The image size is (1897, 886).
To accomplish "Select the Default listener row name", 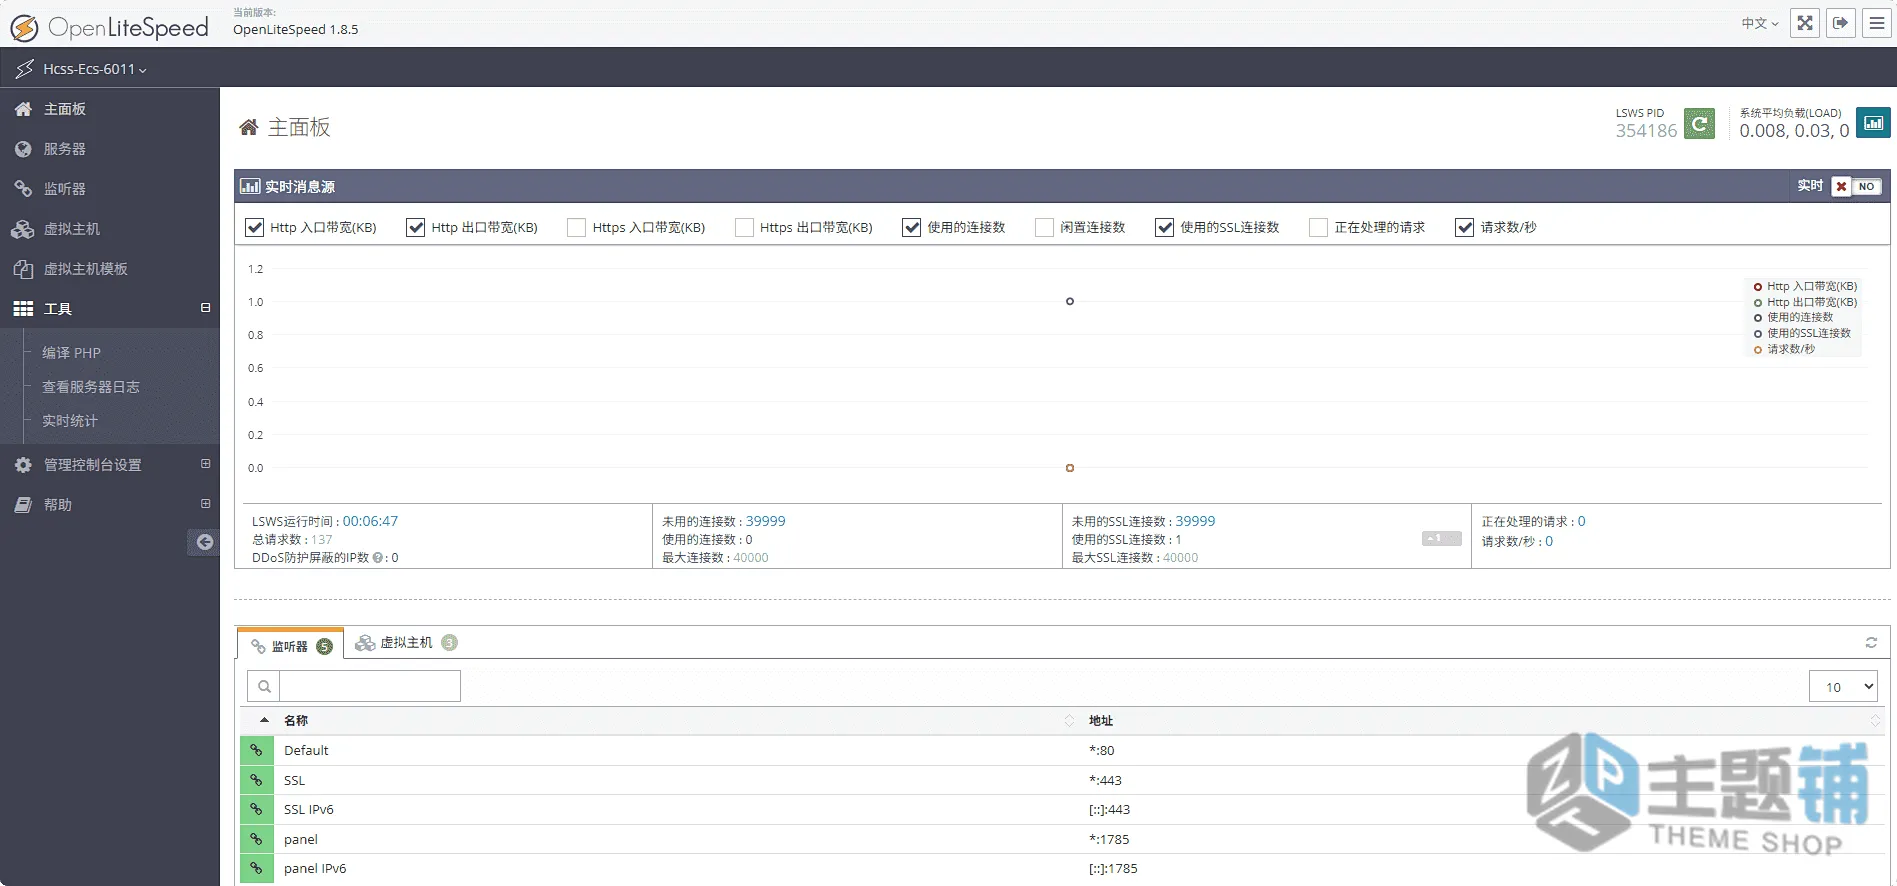I will pos(306,750).
